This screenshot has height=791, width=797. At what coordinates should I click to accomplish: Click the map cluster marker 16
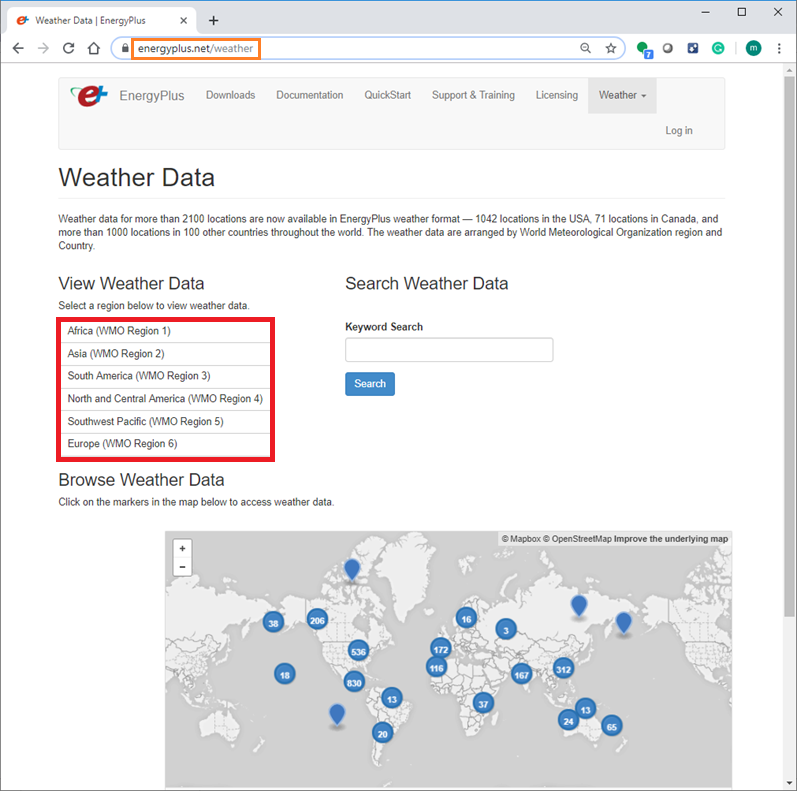pyautogui.click(x=466, y=619)
